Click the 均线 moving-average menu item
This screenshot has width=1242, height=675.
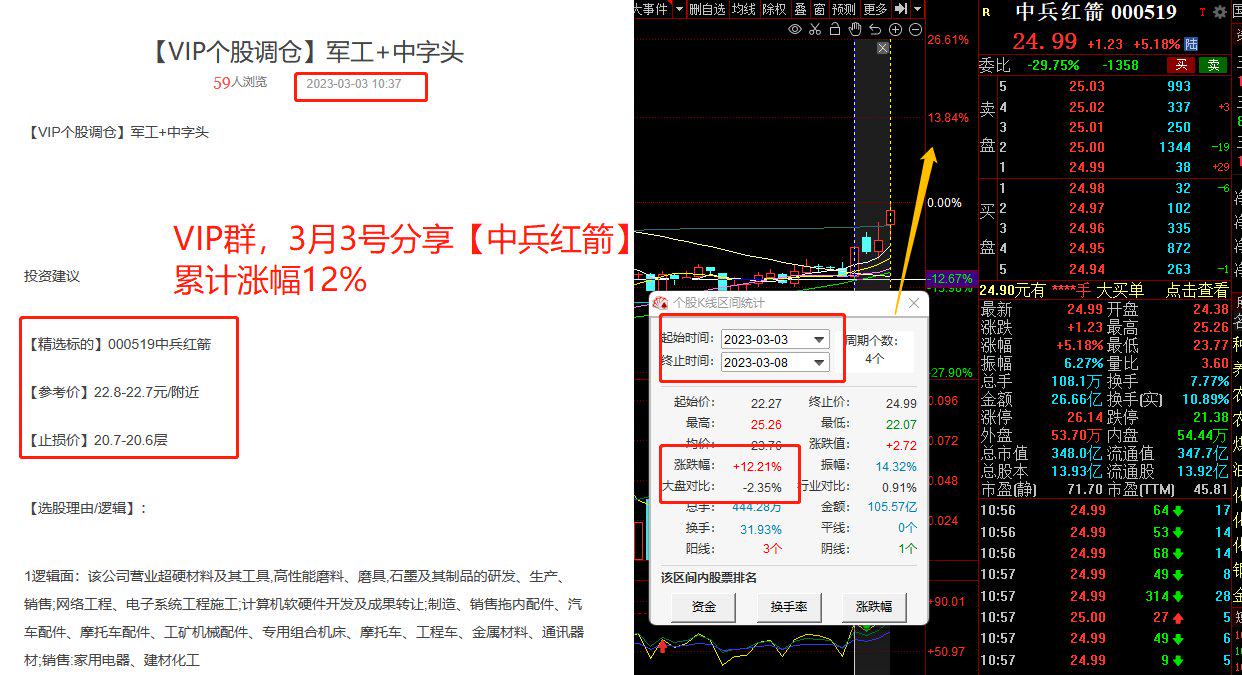point(743,8)
